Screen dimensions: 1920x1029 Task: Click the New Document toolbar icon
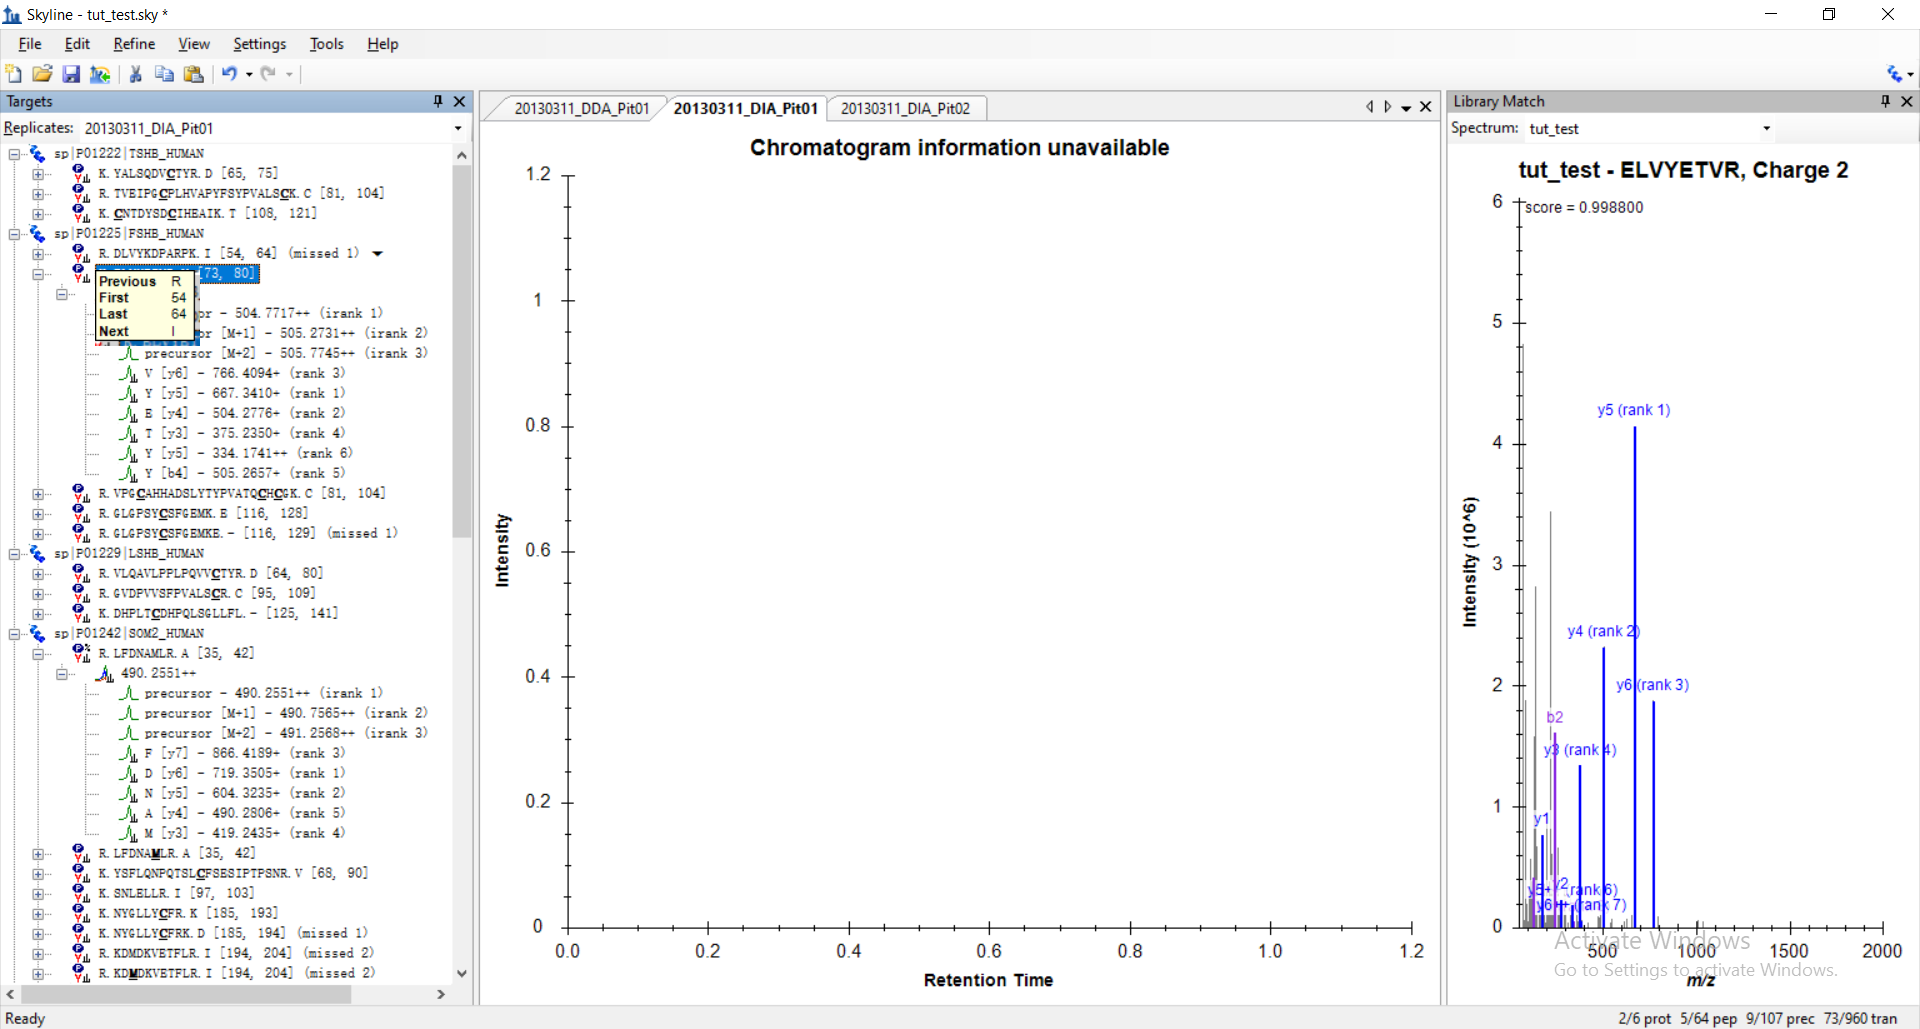[13, 74]
